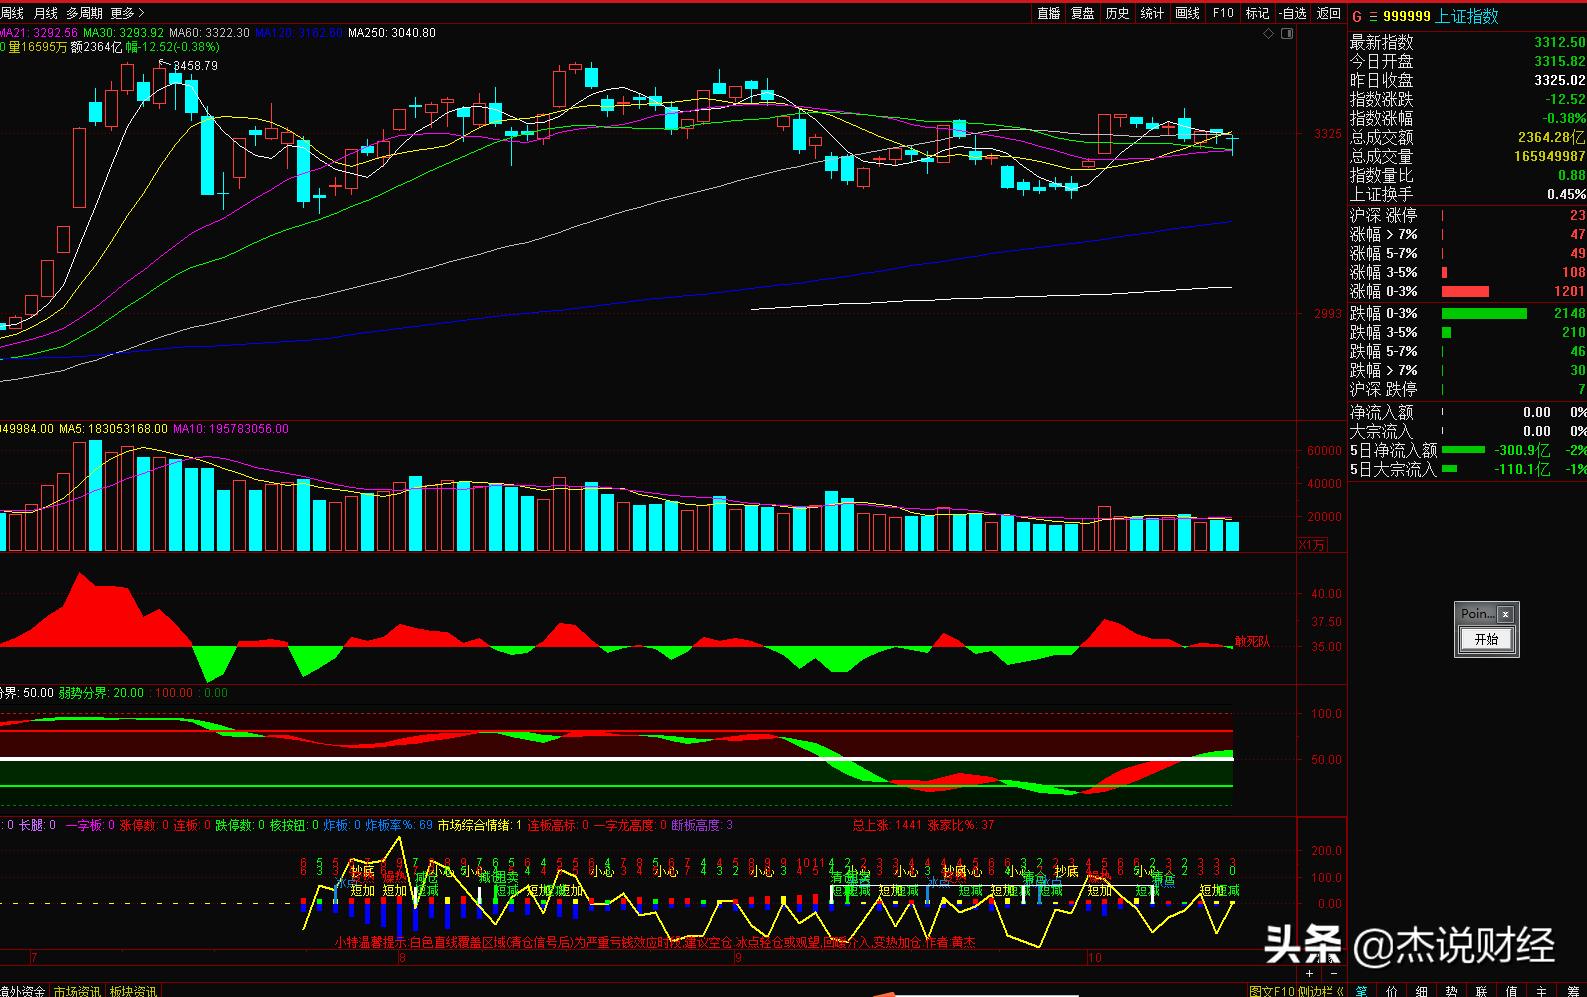
Task: Click the volume MA10 label
Action: [231, 429]
